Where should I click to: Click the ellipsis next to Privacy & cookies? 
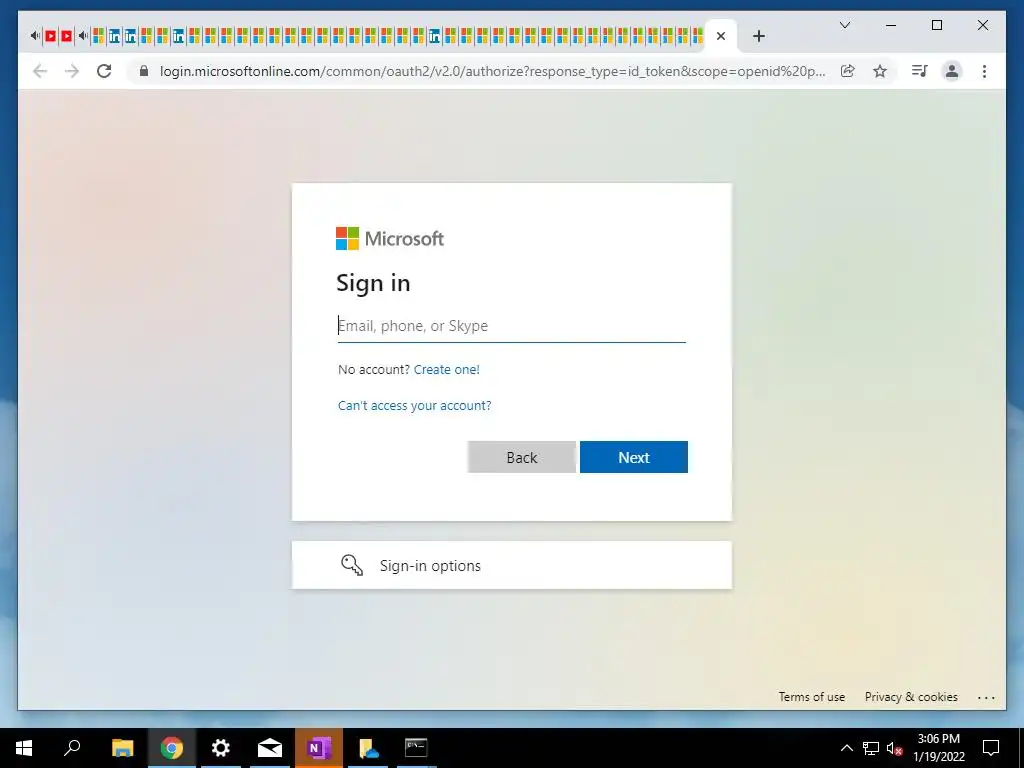tap(986, 697)
